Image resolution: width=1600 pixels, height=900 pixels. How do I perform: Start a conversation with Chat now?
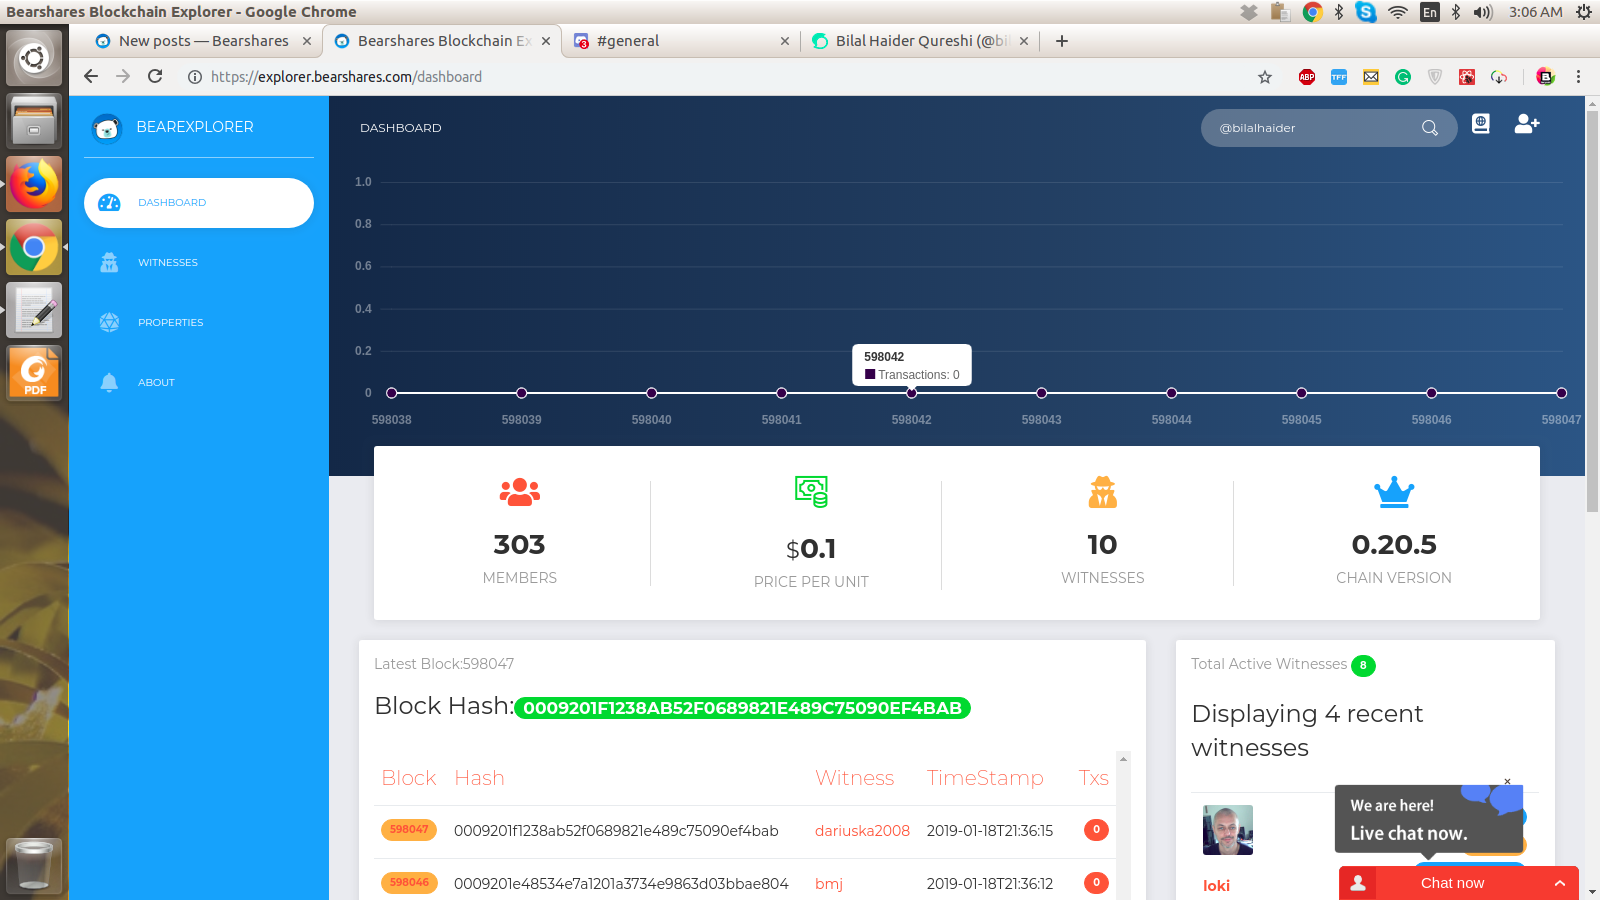[x=1452, y=883]
